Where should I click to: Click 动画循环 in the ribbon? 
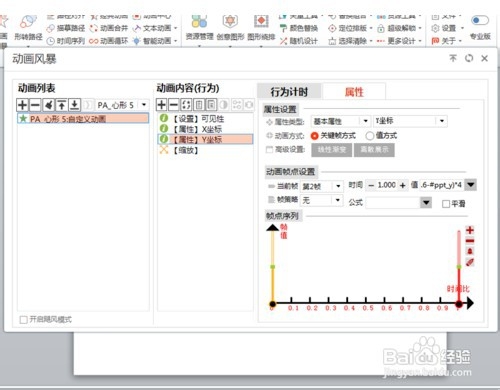109,41
